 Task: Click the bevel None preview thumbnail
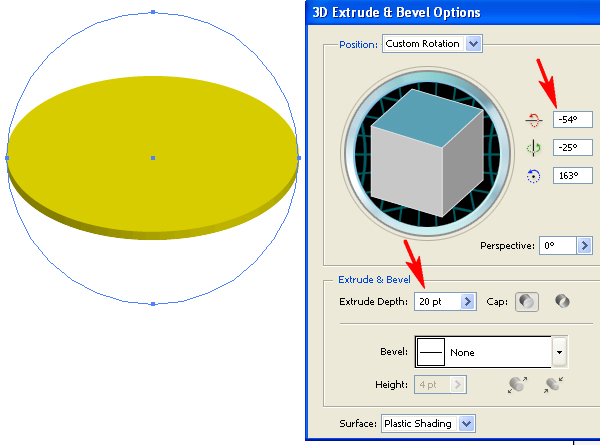pyautogui.click(x=430, y=352)
